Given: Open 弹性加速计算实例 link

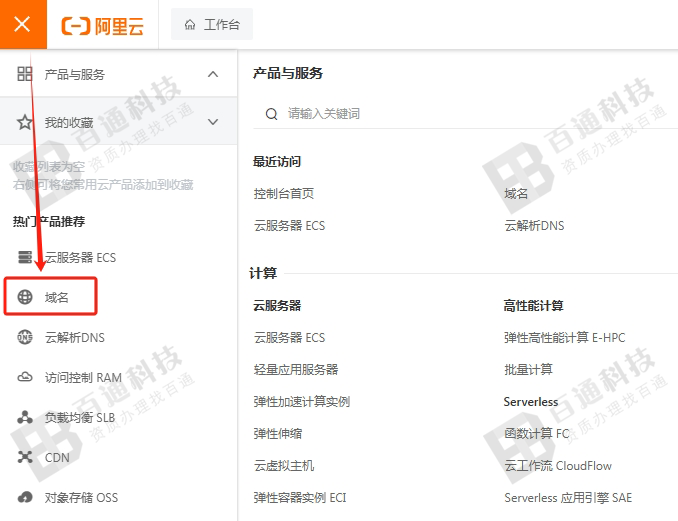Looking at the screenshot, I should 302,402.
